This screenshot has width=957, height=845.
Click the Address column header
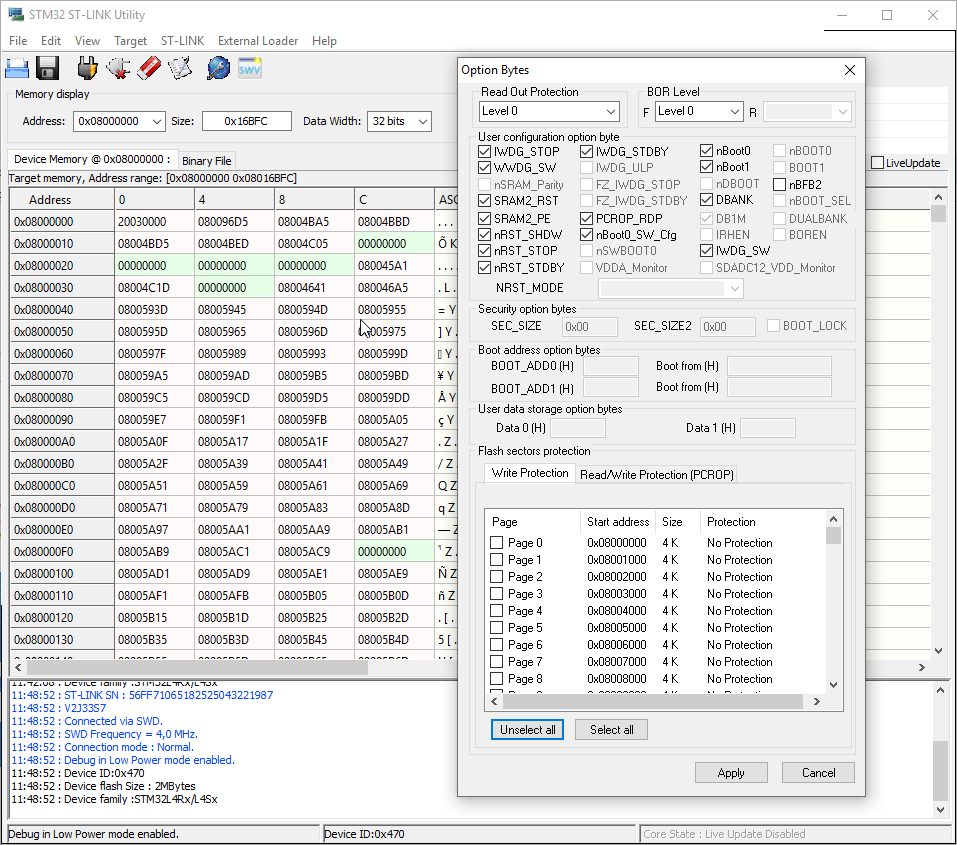pyautogui.click(x=62, y=200)
